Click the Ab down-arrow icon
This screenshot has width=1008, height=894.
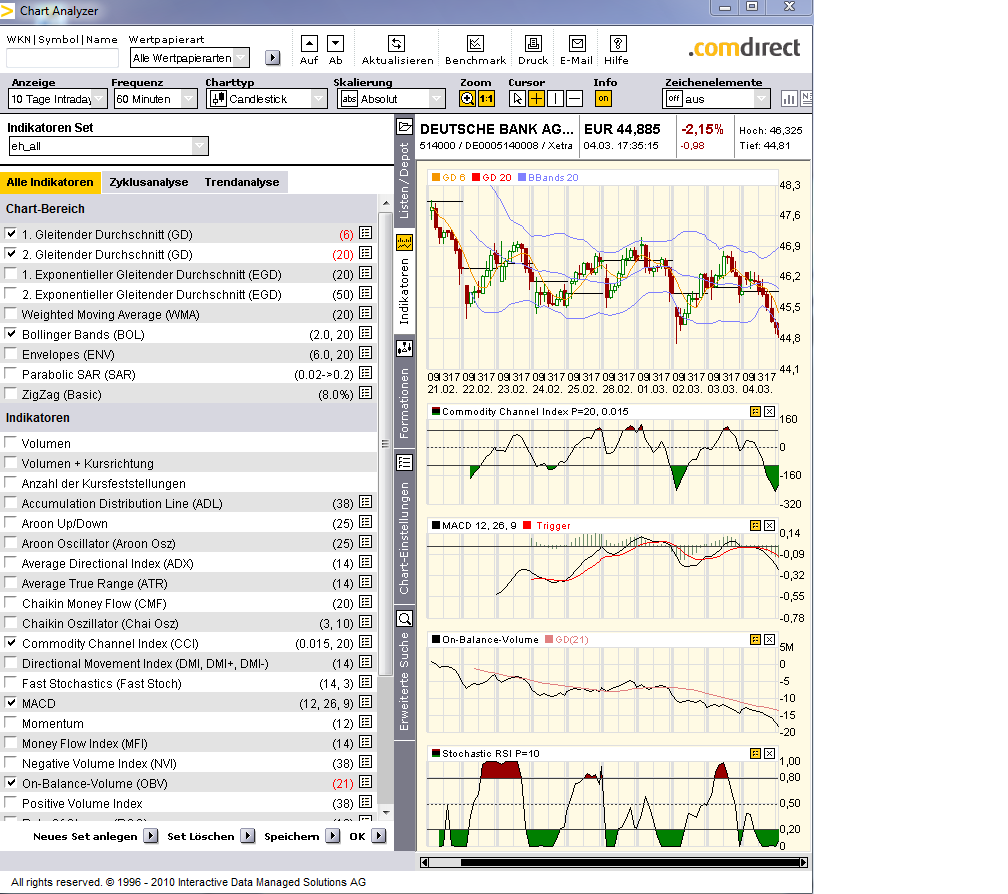[x=336, y=44]
